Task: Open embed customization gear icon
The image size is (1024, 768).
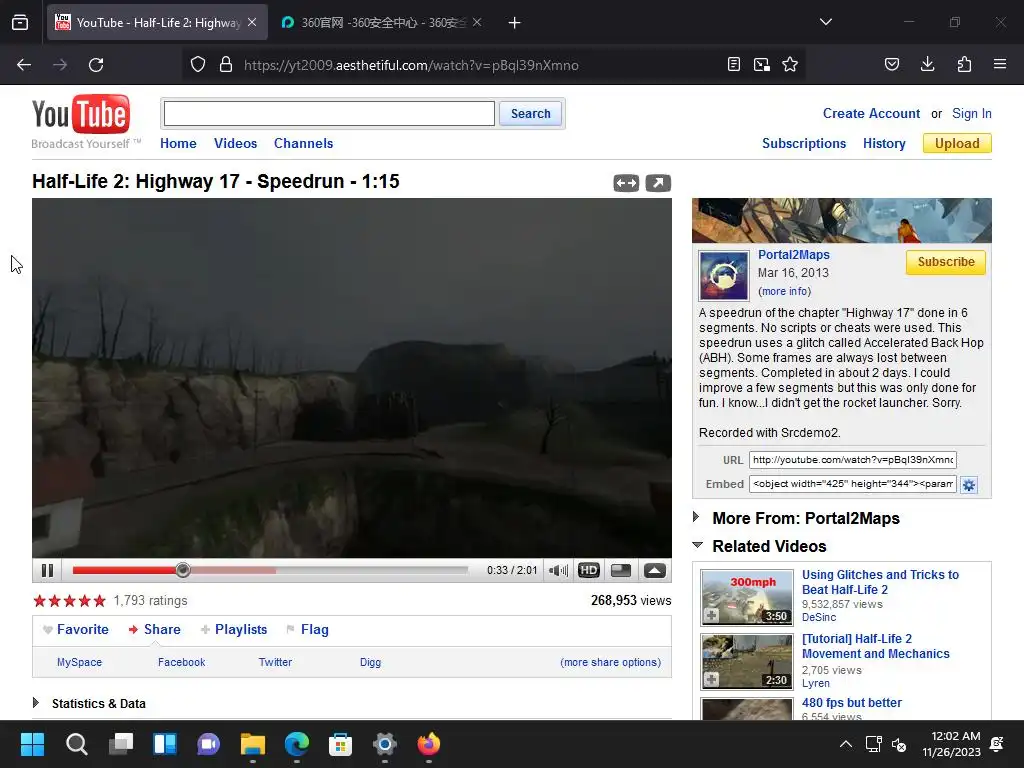Action: pos(968,485)
